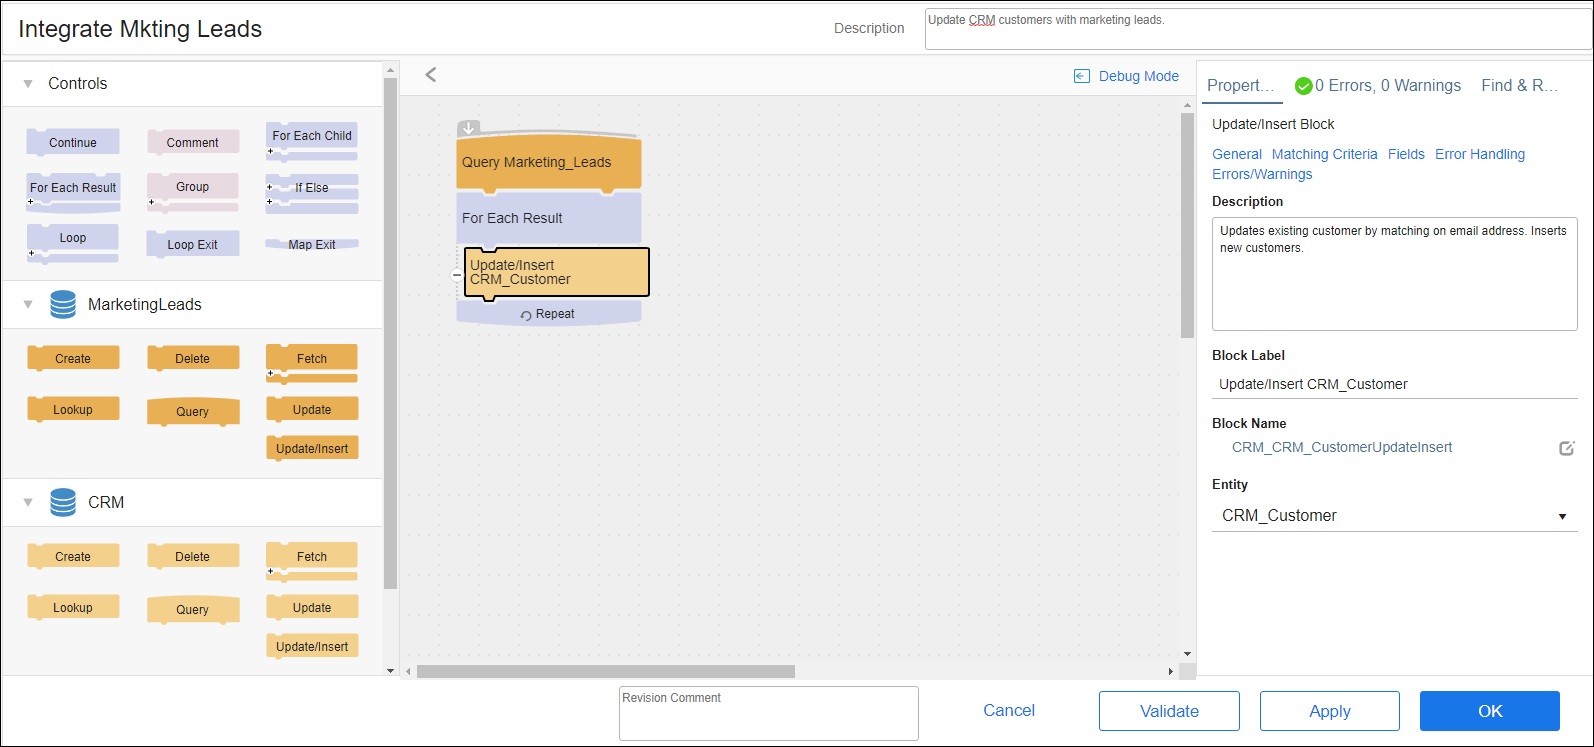The image size is (1594, 747).
Task: Click the canvas horizontal scrollbar
Action: click(606, 672)
